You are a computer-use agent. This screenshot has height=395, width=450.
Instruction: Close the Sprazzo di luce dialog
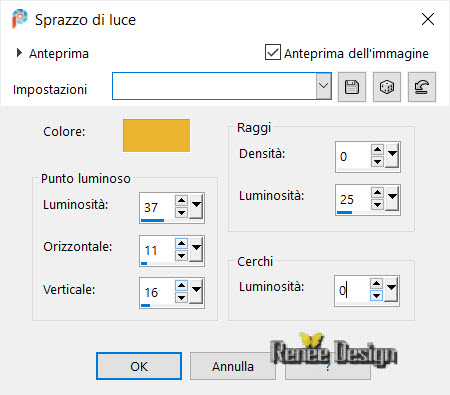coord(428,19)
